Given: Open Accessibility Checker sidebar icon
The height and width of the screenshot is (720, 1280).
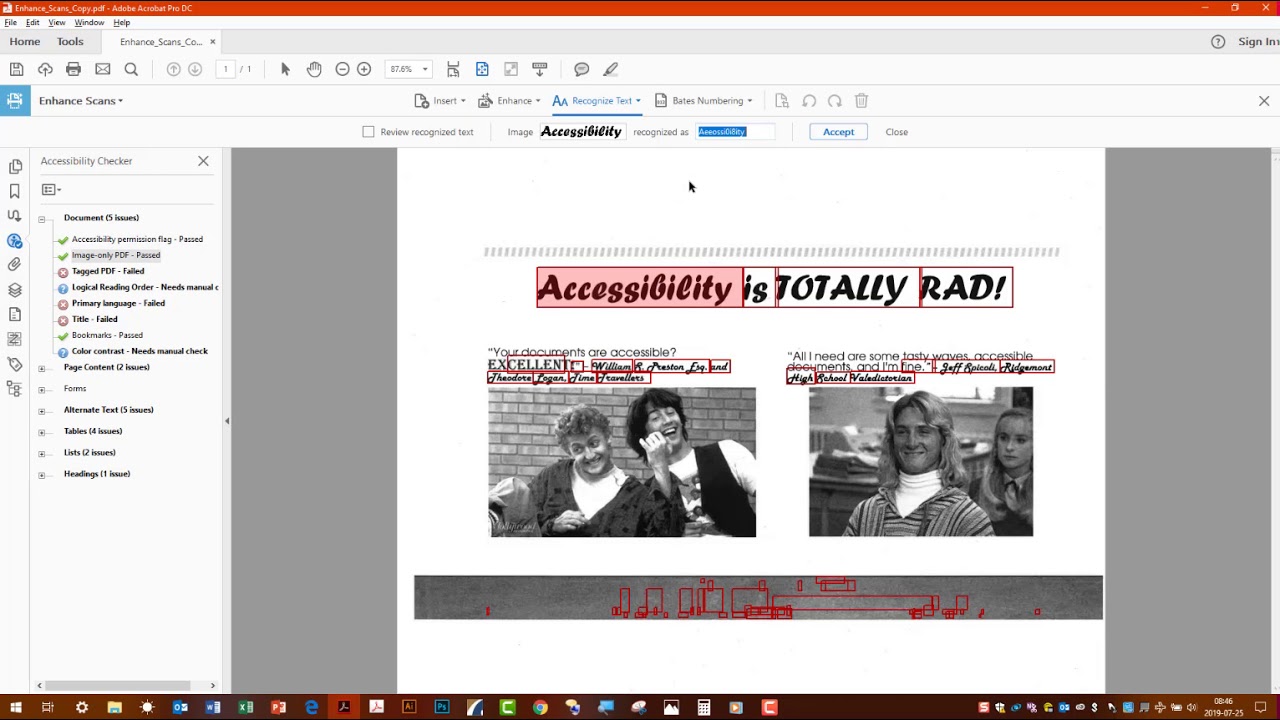Looking at the screenshot, I should (15, 241).
